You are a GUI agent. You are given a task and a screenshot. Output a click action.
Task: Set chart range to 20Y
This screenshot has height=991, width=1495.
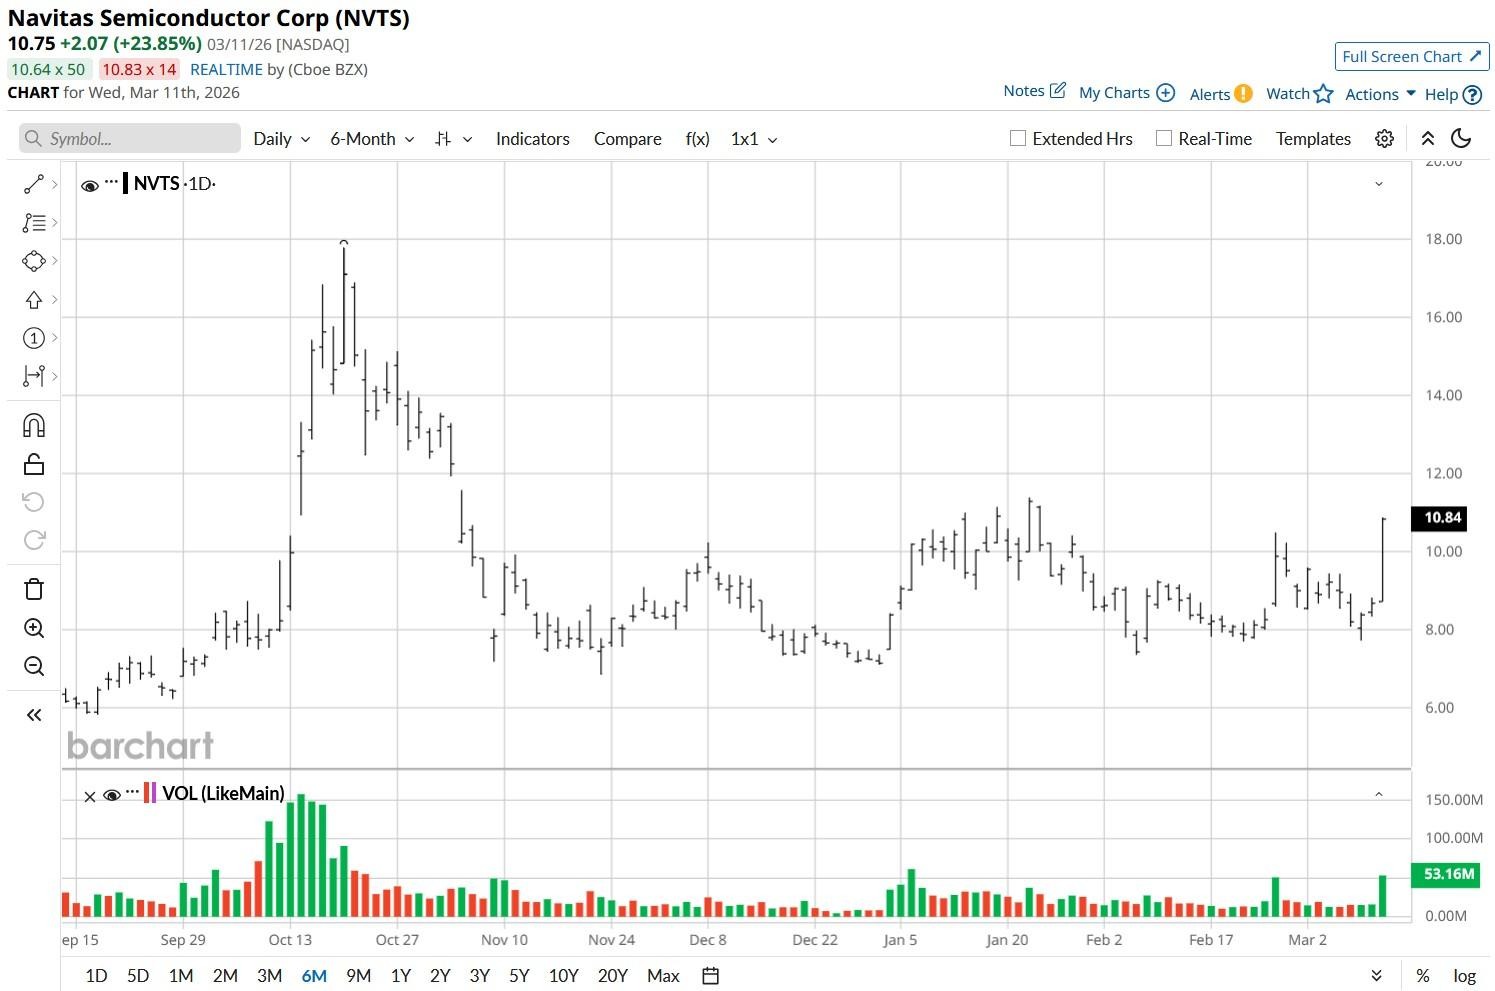(612, 976)
